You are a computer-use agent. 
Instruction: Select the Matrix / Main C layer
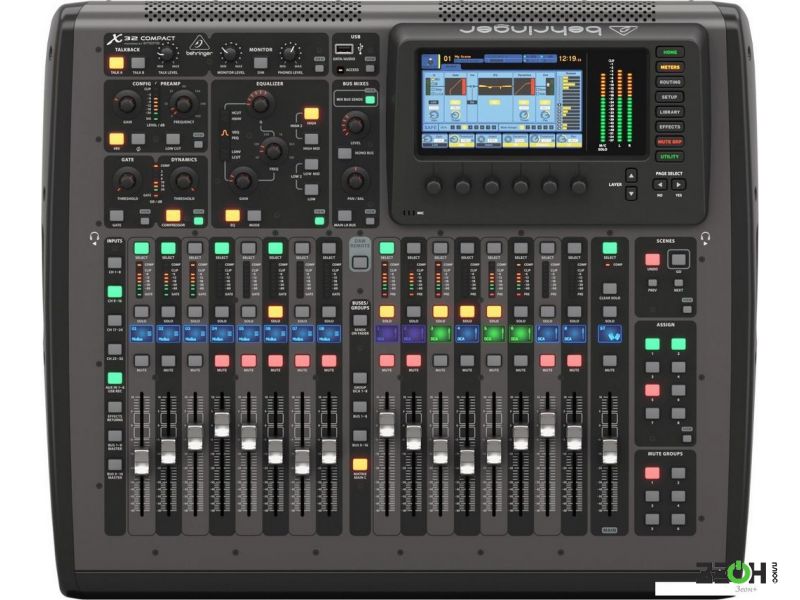[x=360, y=464]
